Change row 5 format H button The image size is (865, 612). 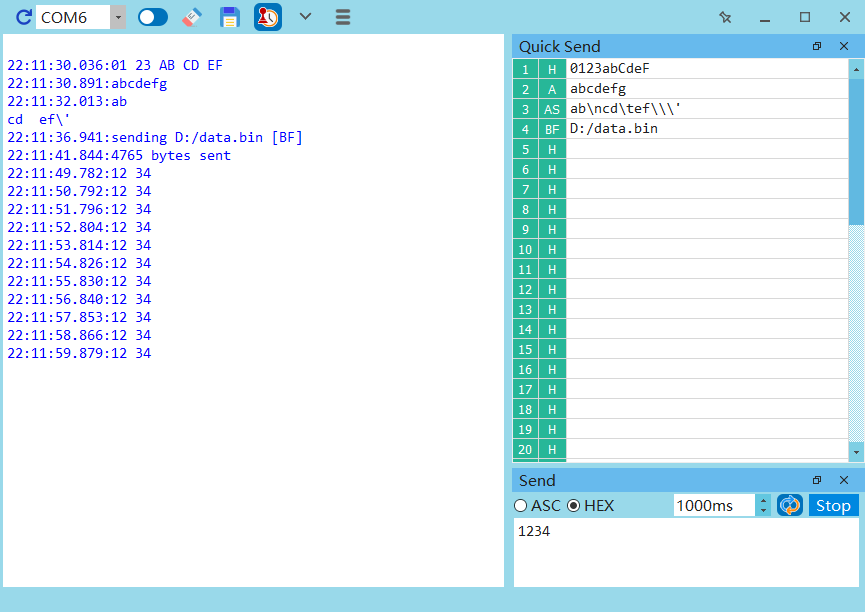(552, 149)
